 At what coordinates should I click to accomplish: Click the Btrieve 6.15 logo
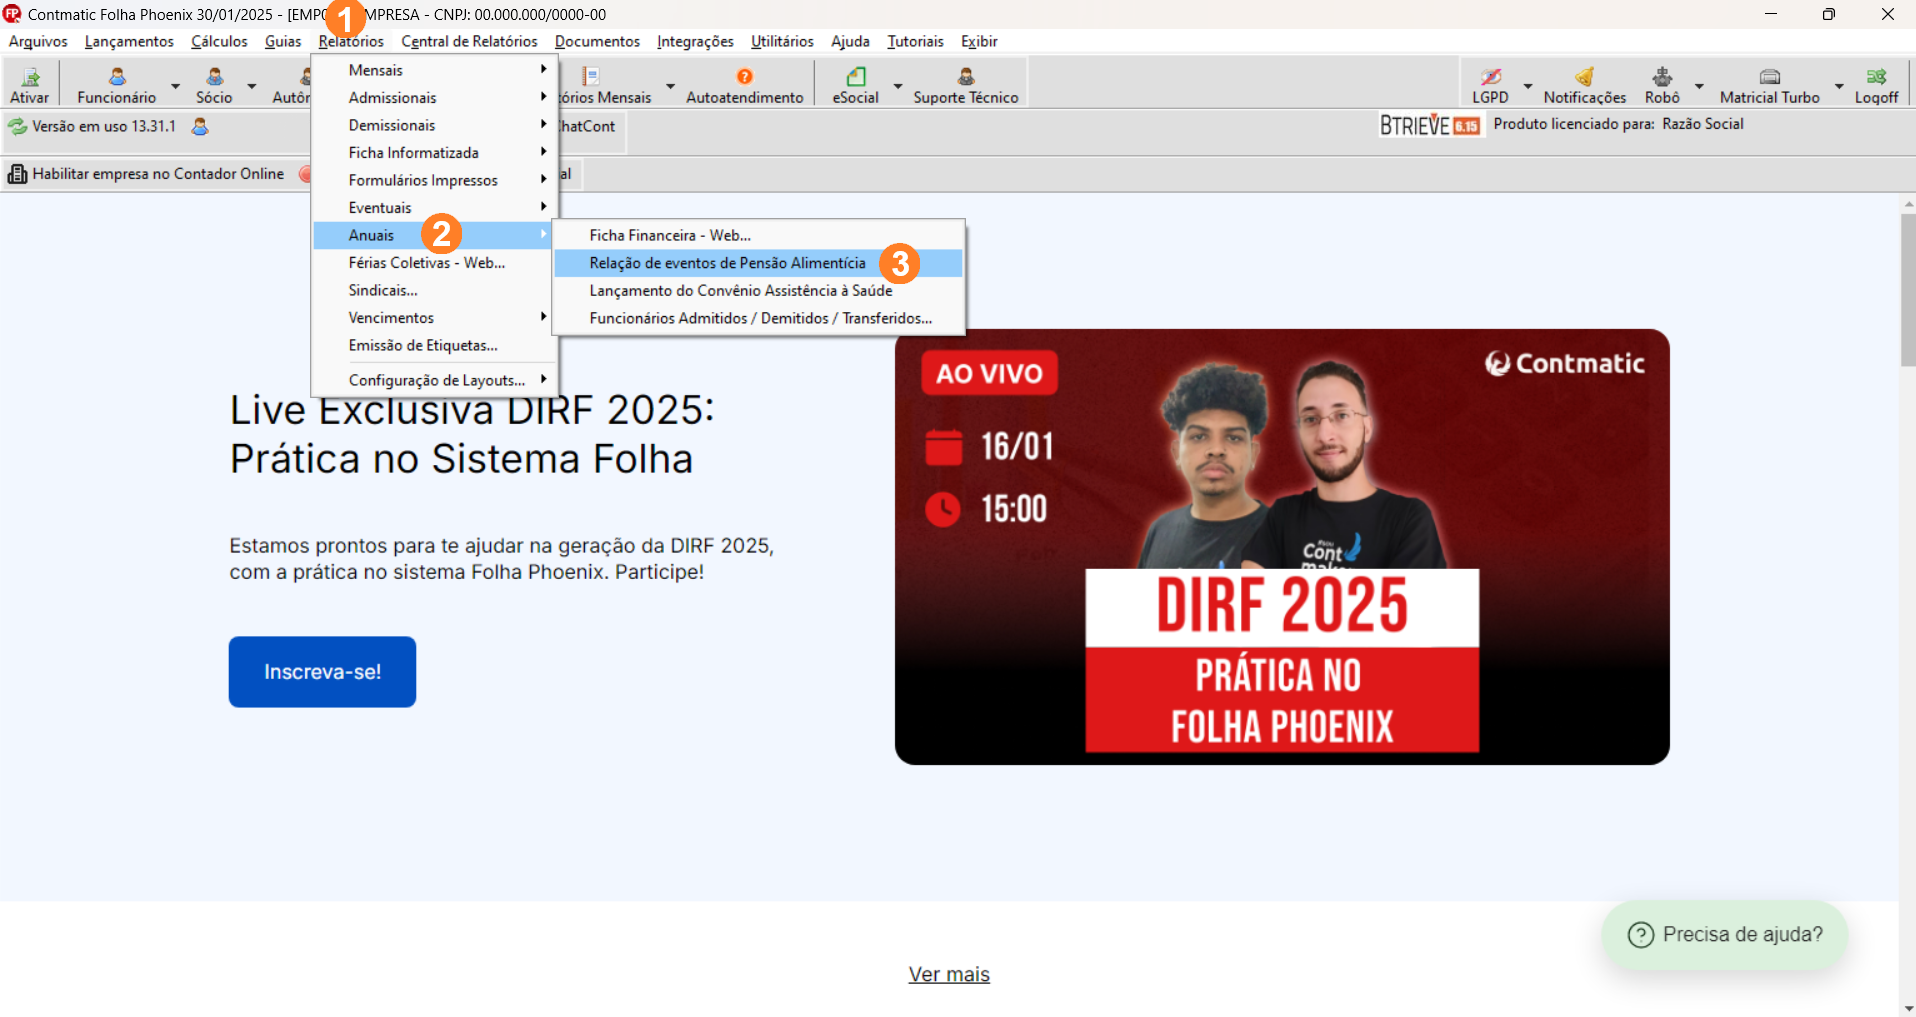coord(1431,125)
